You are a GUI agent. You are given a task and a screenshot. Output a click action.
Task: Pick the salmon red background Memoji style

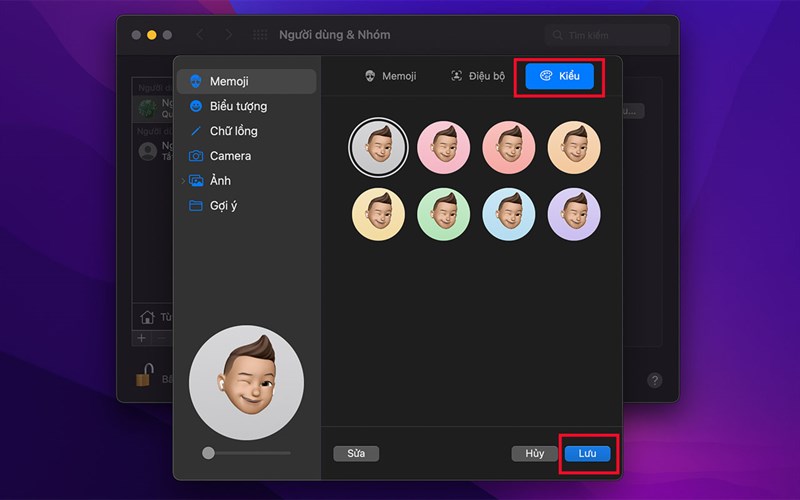(x=509, y=147)
